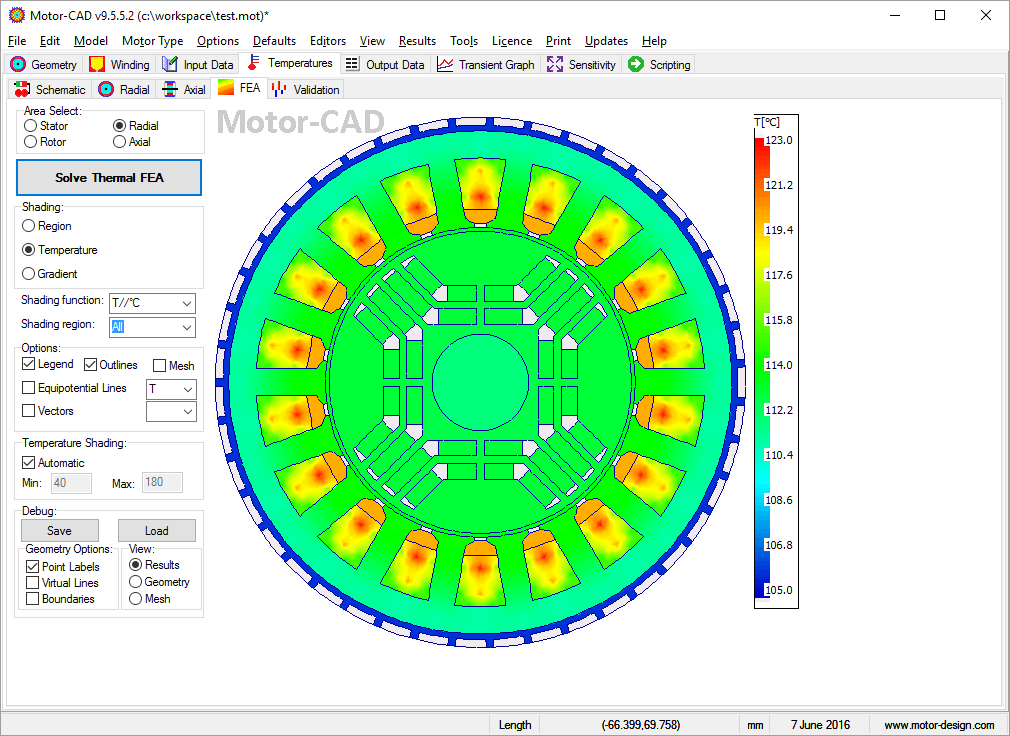Viewport: 1010px width, 736px height.
Task: Click the 123.0 legend maximum value
Action: (779, 140)
